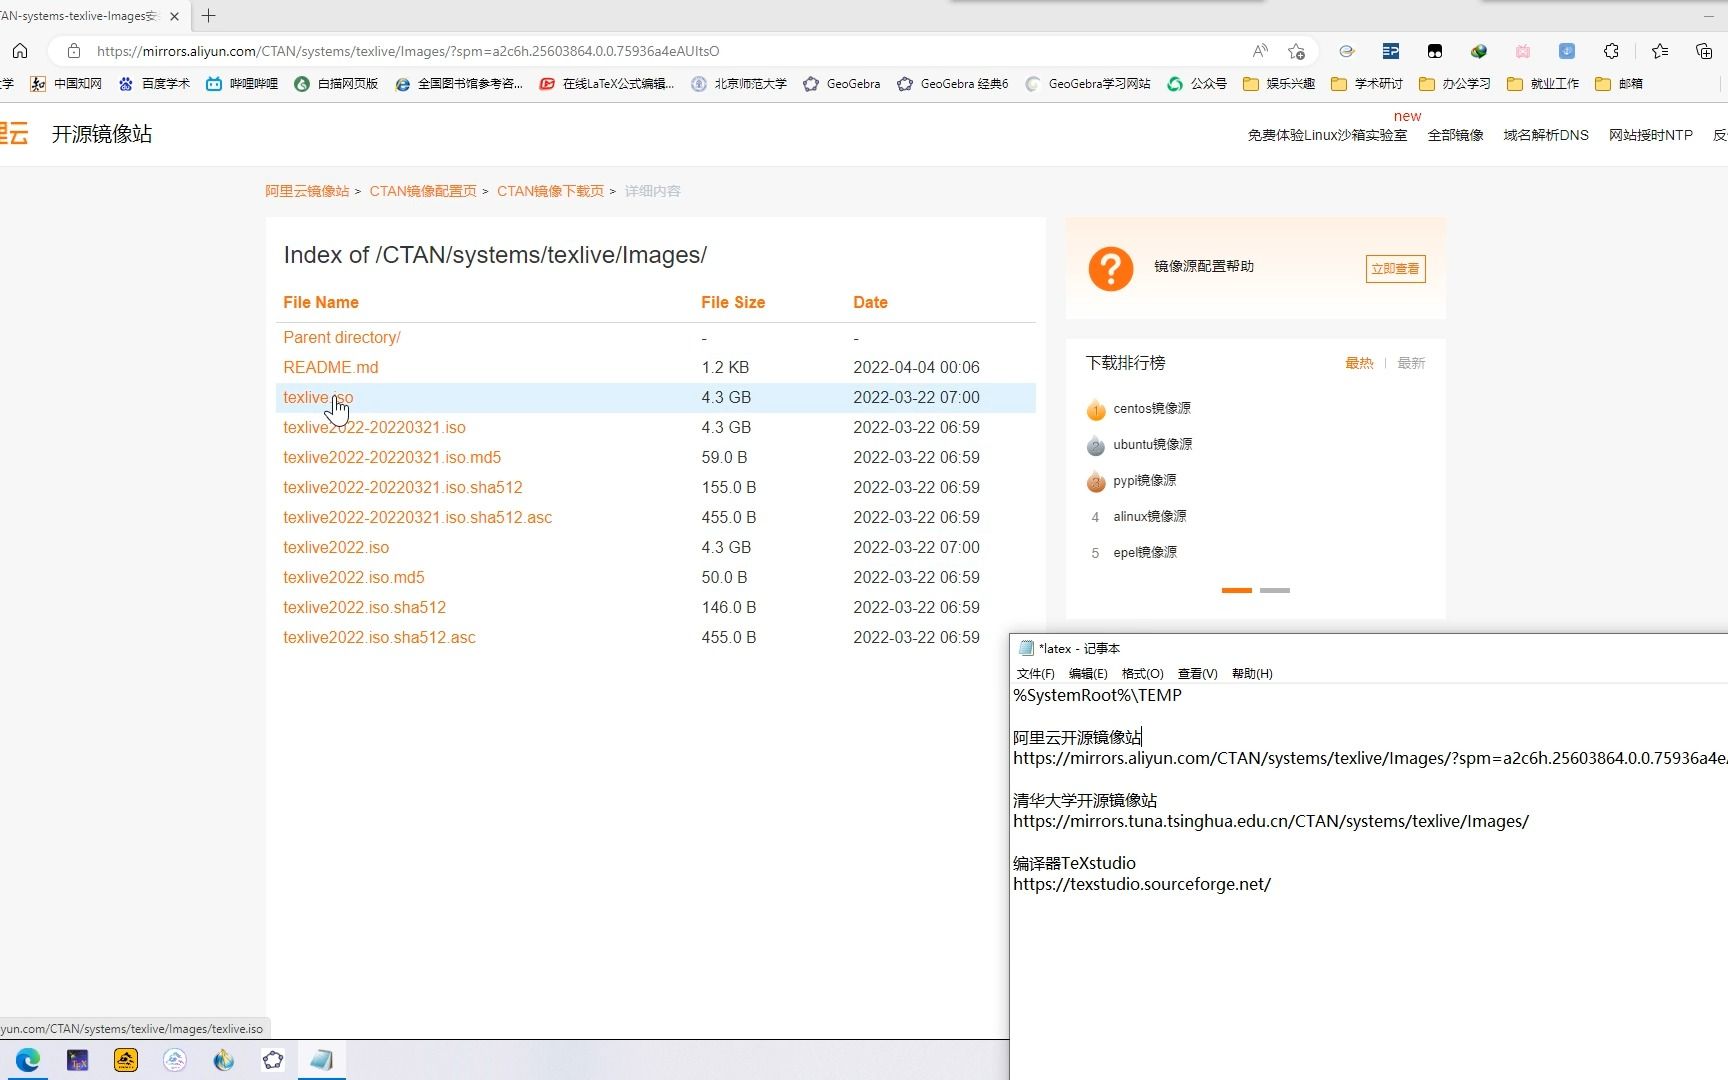Click the browser address bar URL
Screen dimensions: 1728x1080
click(x=408, y=51)
